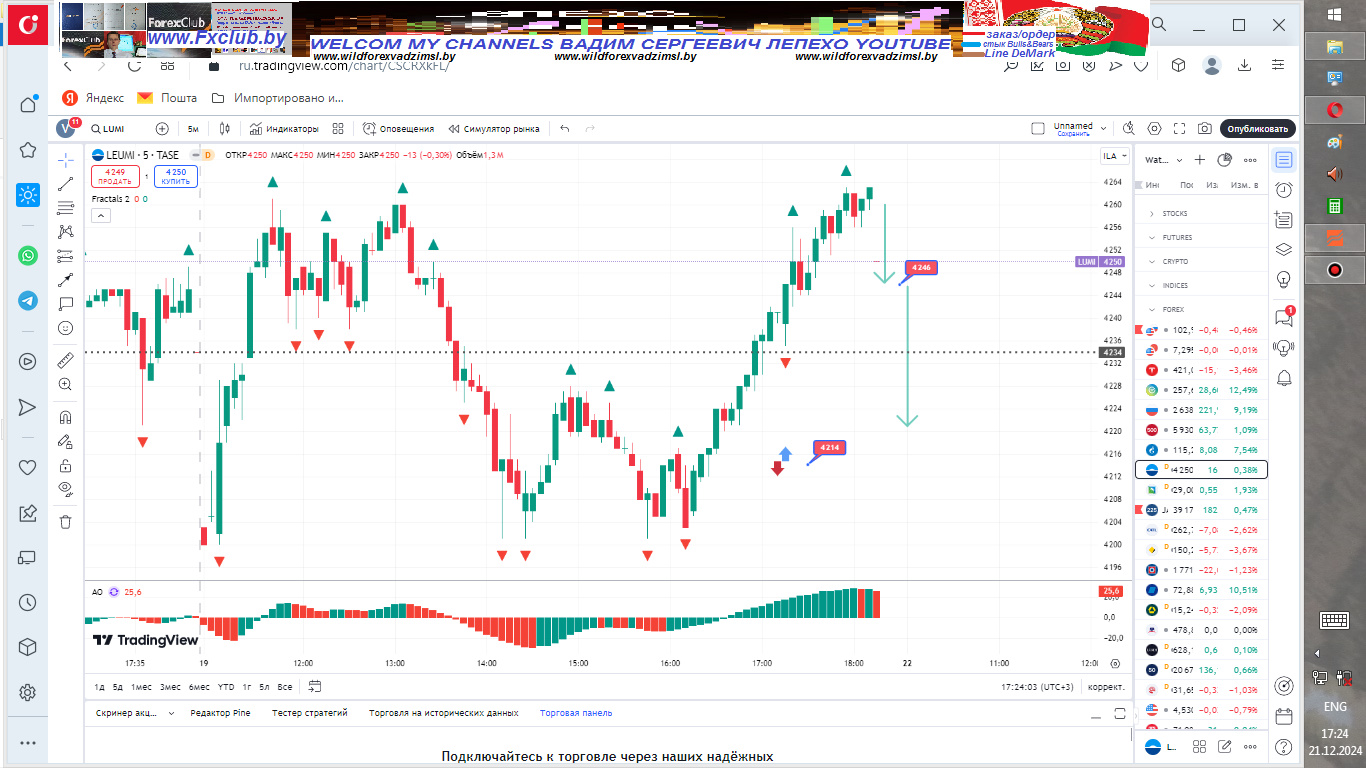The height and width of the screenshot is (768, 1366).
Task: Activate the zoom-in magnifier tool
Action: click(65, 384)
